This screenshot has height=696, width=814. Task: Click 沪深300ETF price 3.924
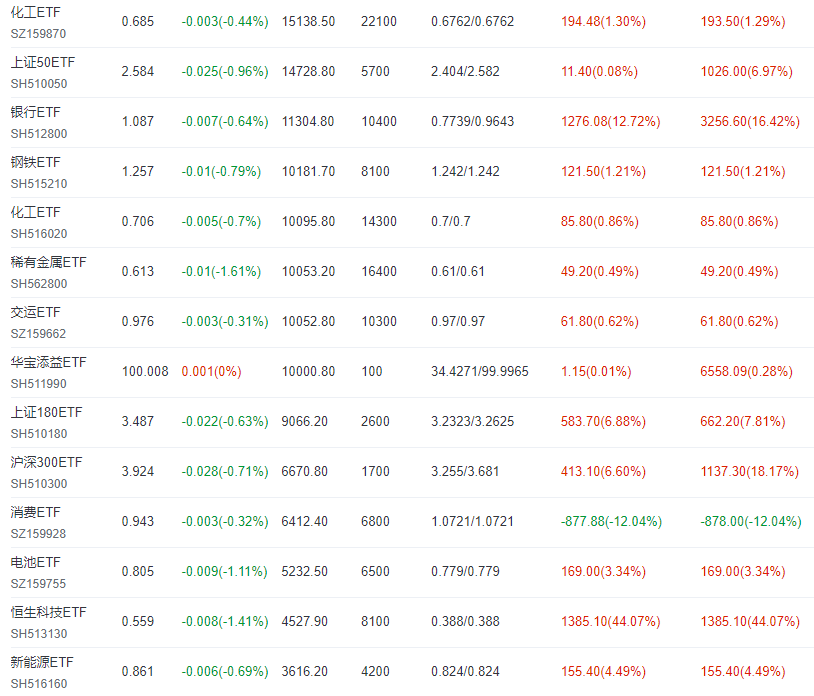click(138, 471)
